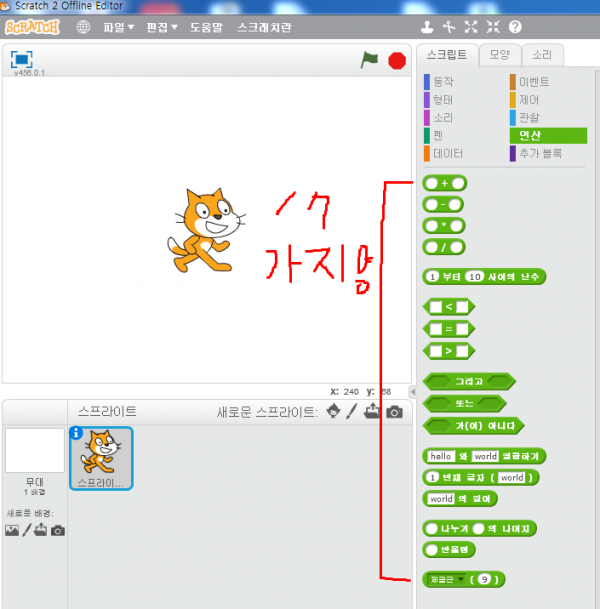Image resolution: width=600 pixels, height=609 pixels.
Task: Open the 스크래치란 menu item
Action: click(x=264, y=27)
